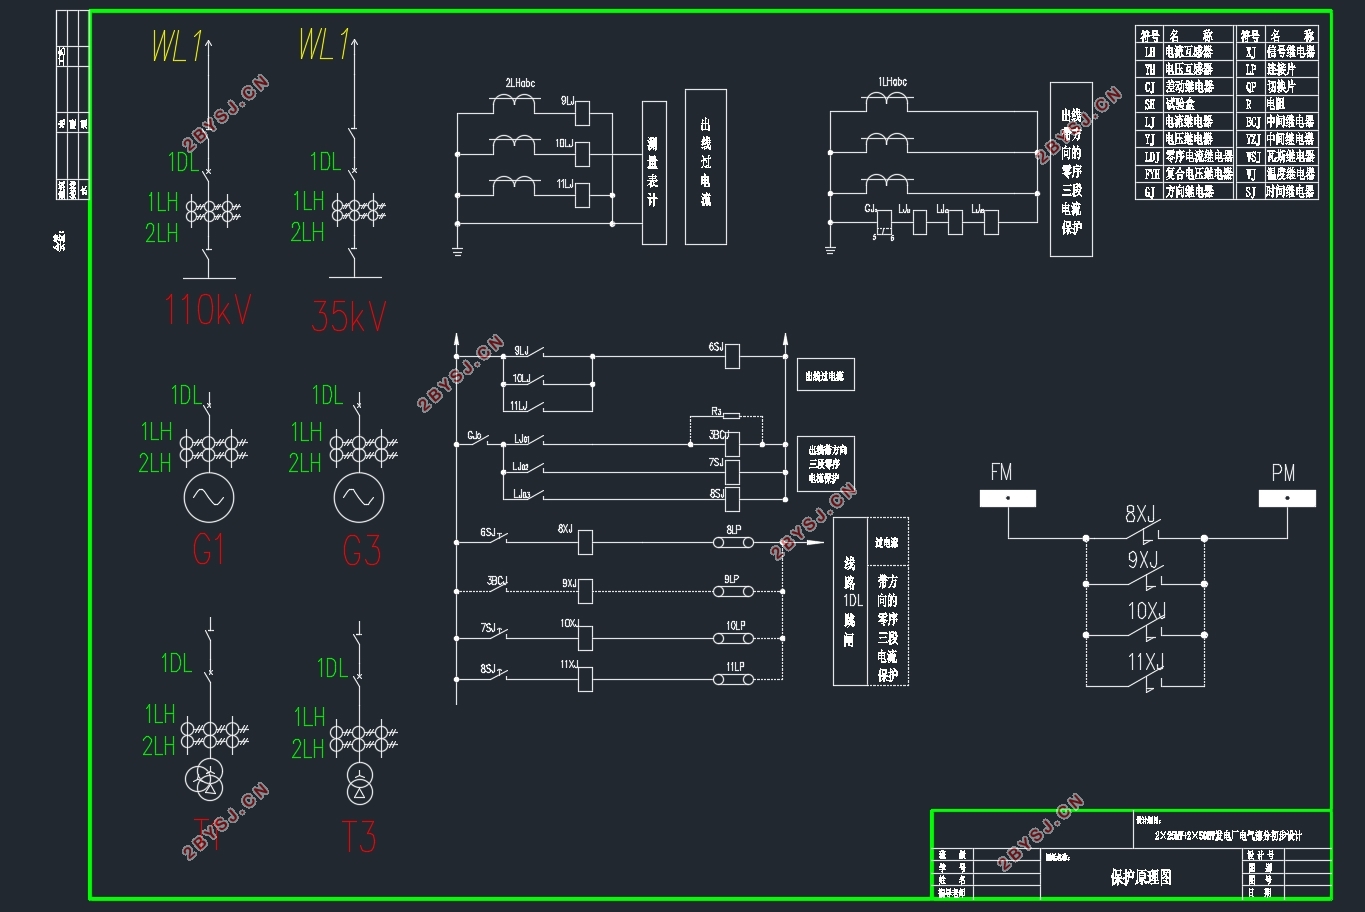The image size is (1365, 912).
Task: Click the large 11XJ label in the FM-PM circuit
Action: pyautogui.click(x=1148, y=662)
